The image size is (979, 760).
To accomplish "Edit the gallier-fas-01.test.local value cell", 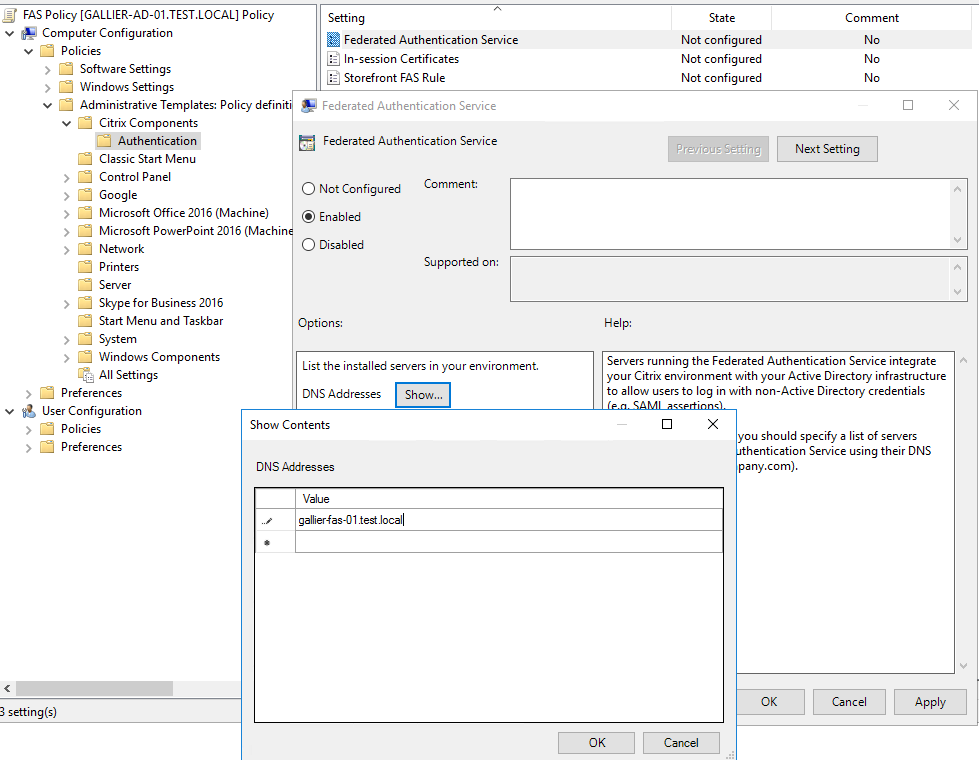I will coord(509,520).
